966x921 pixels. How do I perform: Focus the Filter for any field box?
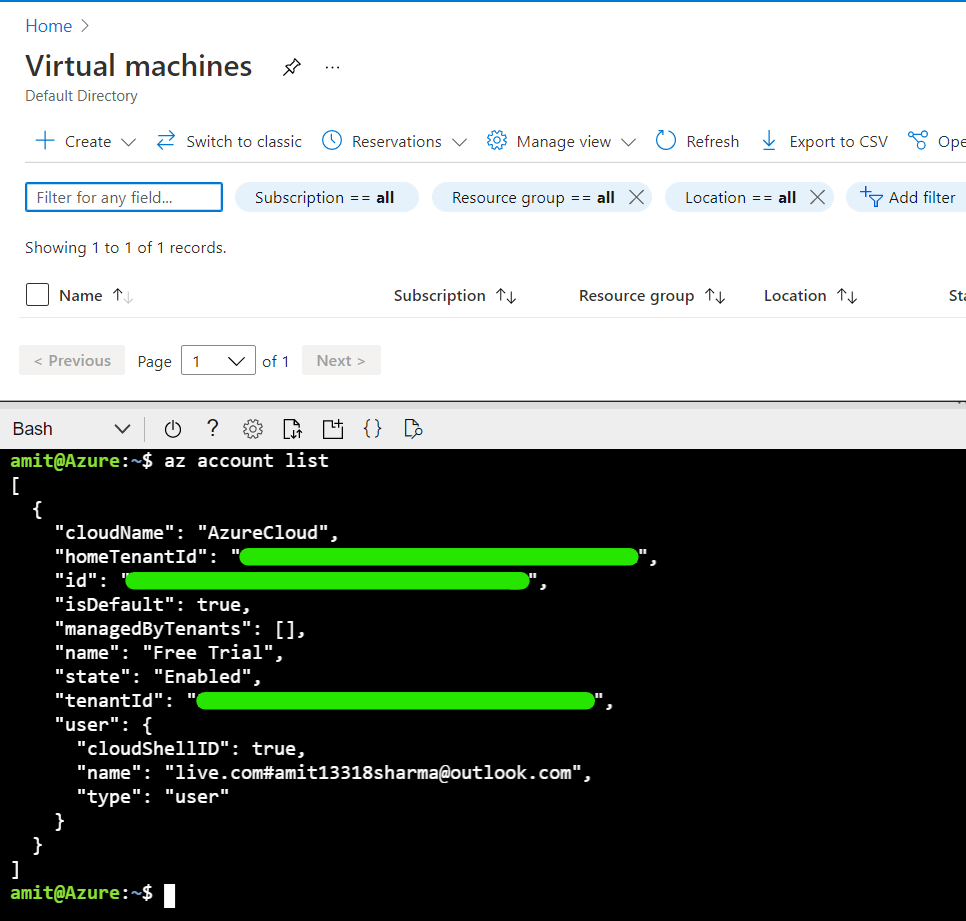tap(124, 197)
